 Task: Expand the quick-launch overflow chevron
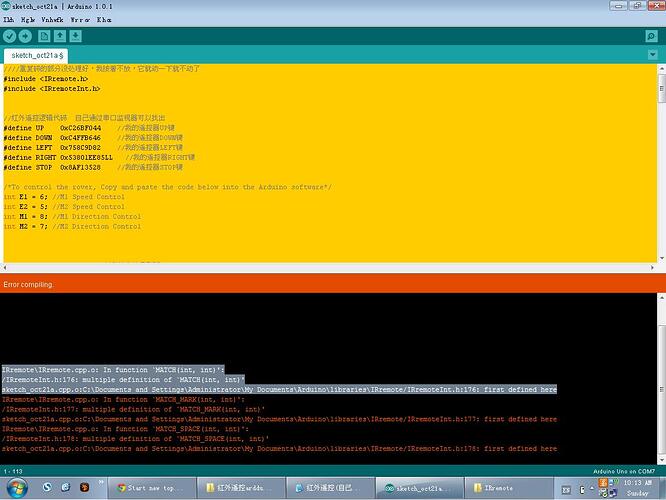click(101, 482)
